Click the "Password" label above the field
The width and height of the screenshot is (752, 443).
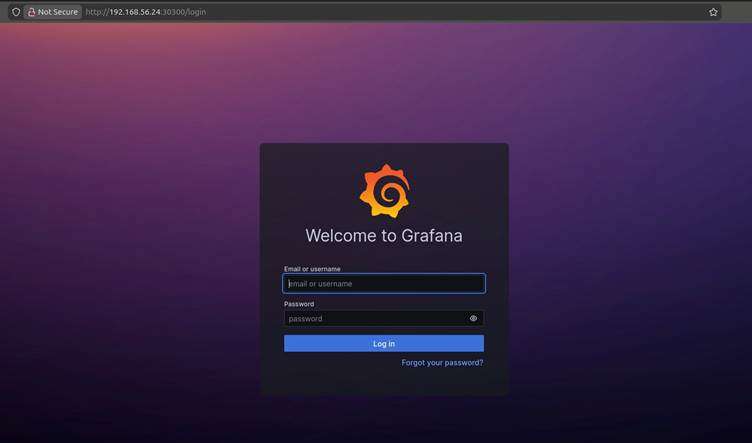tap(299, 304)
